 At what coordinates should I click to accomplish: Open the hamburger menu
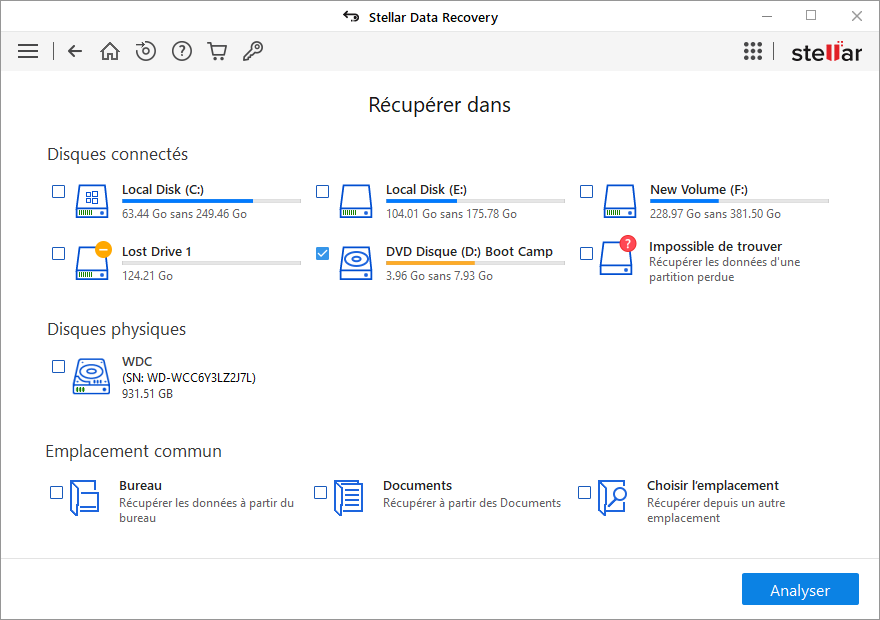click(28, 51)
